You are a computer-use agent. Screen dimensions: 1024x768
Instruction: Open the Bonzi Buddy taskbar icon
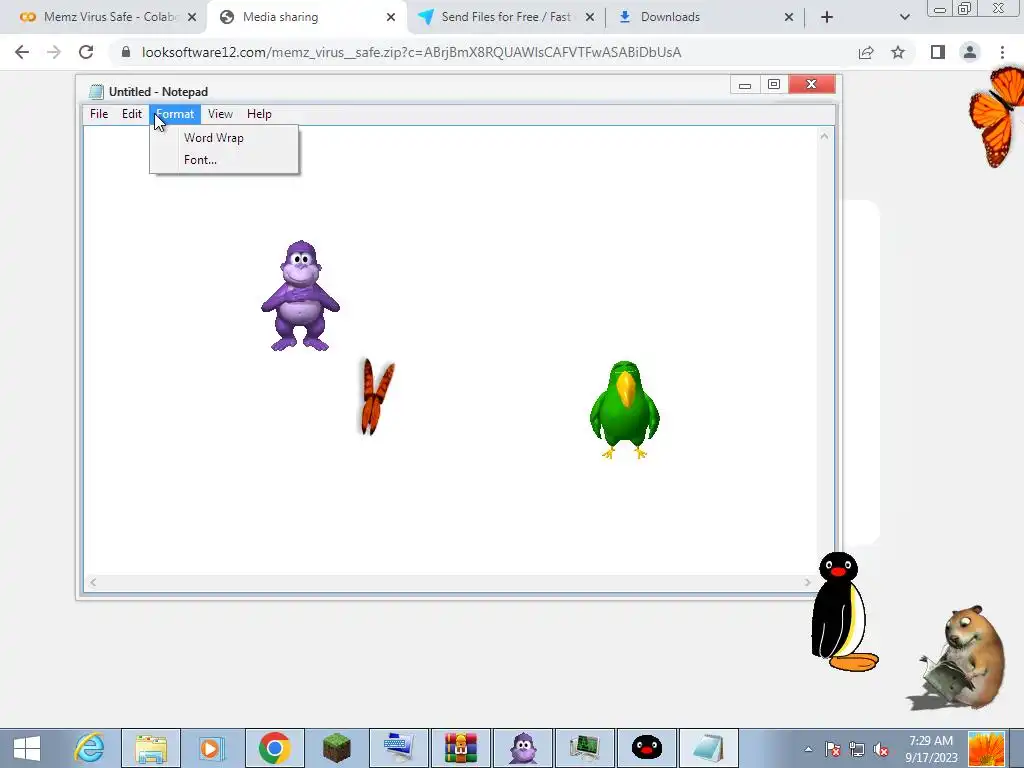523,748
